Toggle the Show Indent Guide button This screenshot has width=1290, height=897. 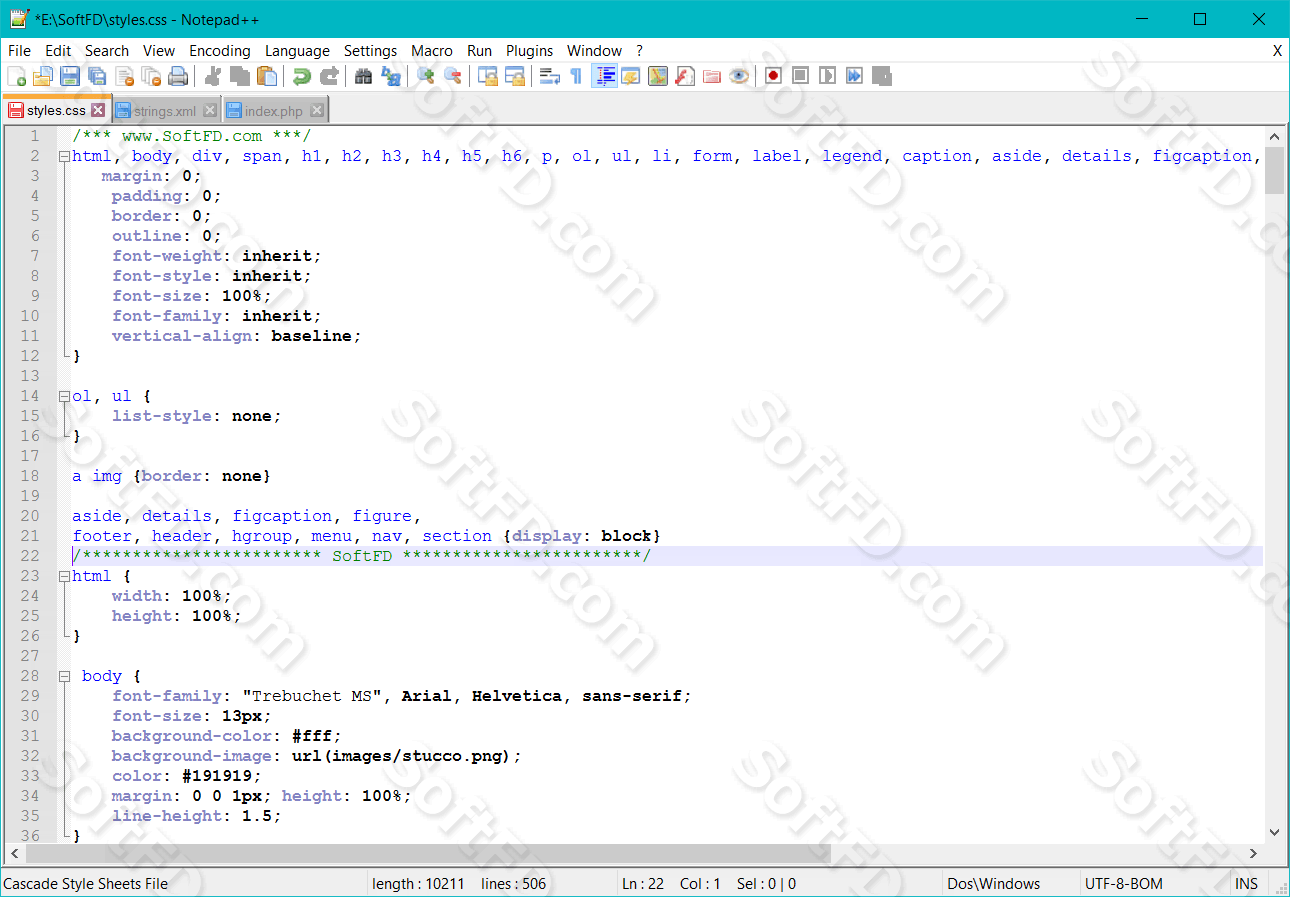[604, 76]
